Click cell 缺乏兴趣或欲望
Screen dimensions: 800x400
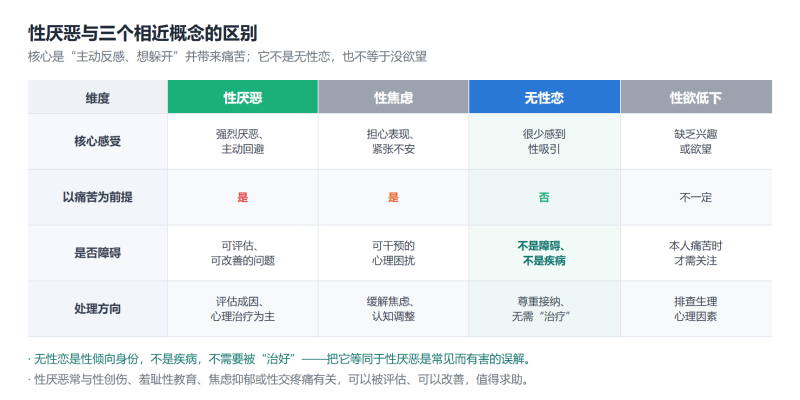[696, 142]
